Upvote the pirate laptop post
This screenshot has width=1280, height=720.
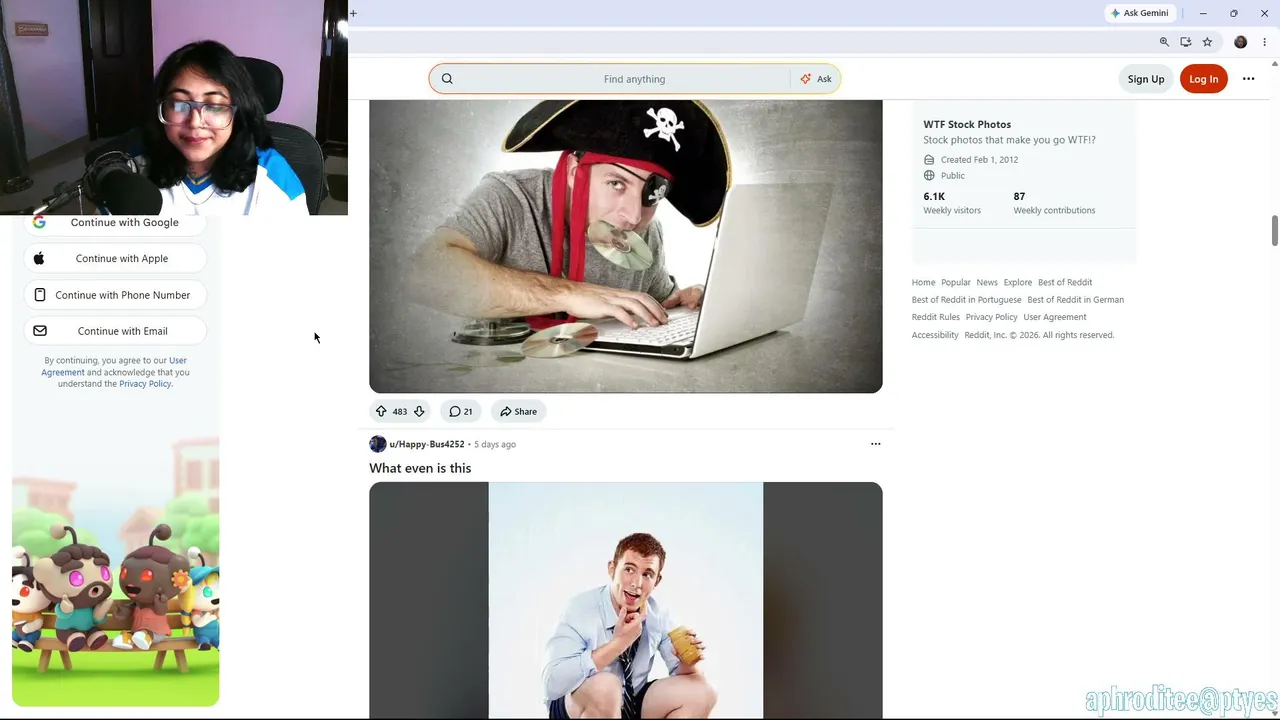point(381,411)
